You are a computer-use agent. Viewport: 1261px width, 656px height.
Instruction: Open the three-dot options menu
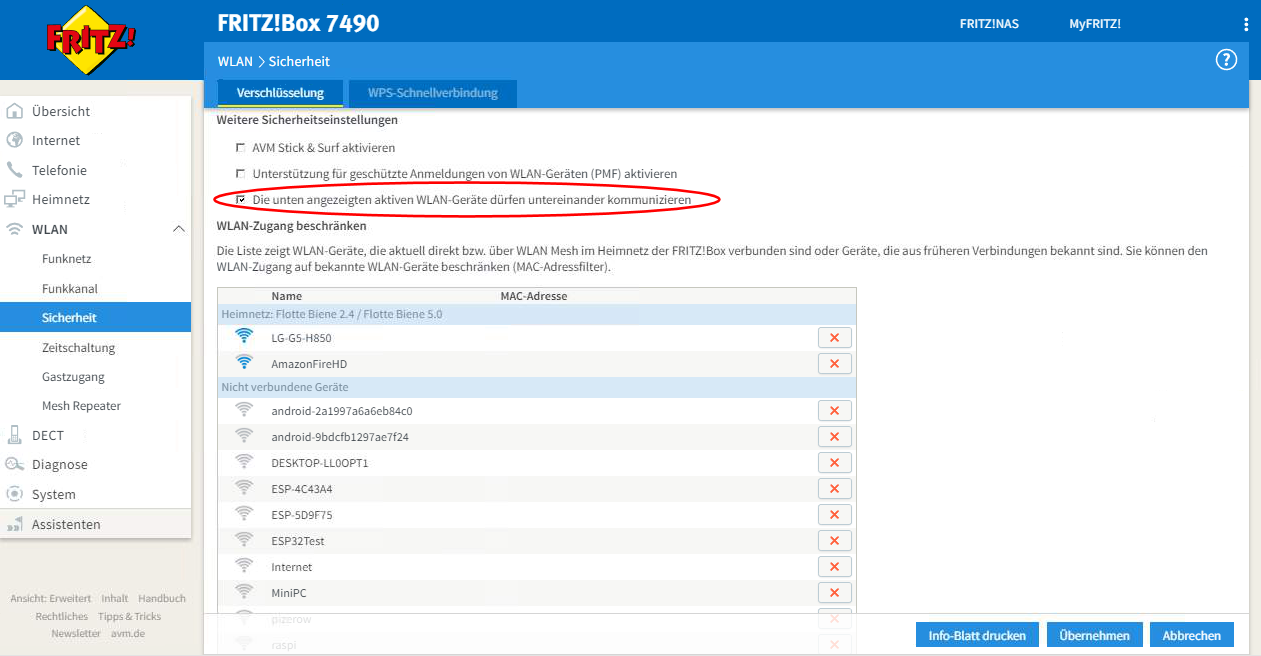(1246, 24)
